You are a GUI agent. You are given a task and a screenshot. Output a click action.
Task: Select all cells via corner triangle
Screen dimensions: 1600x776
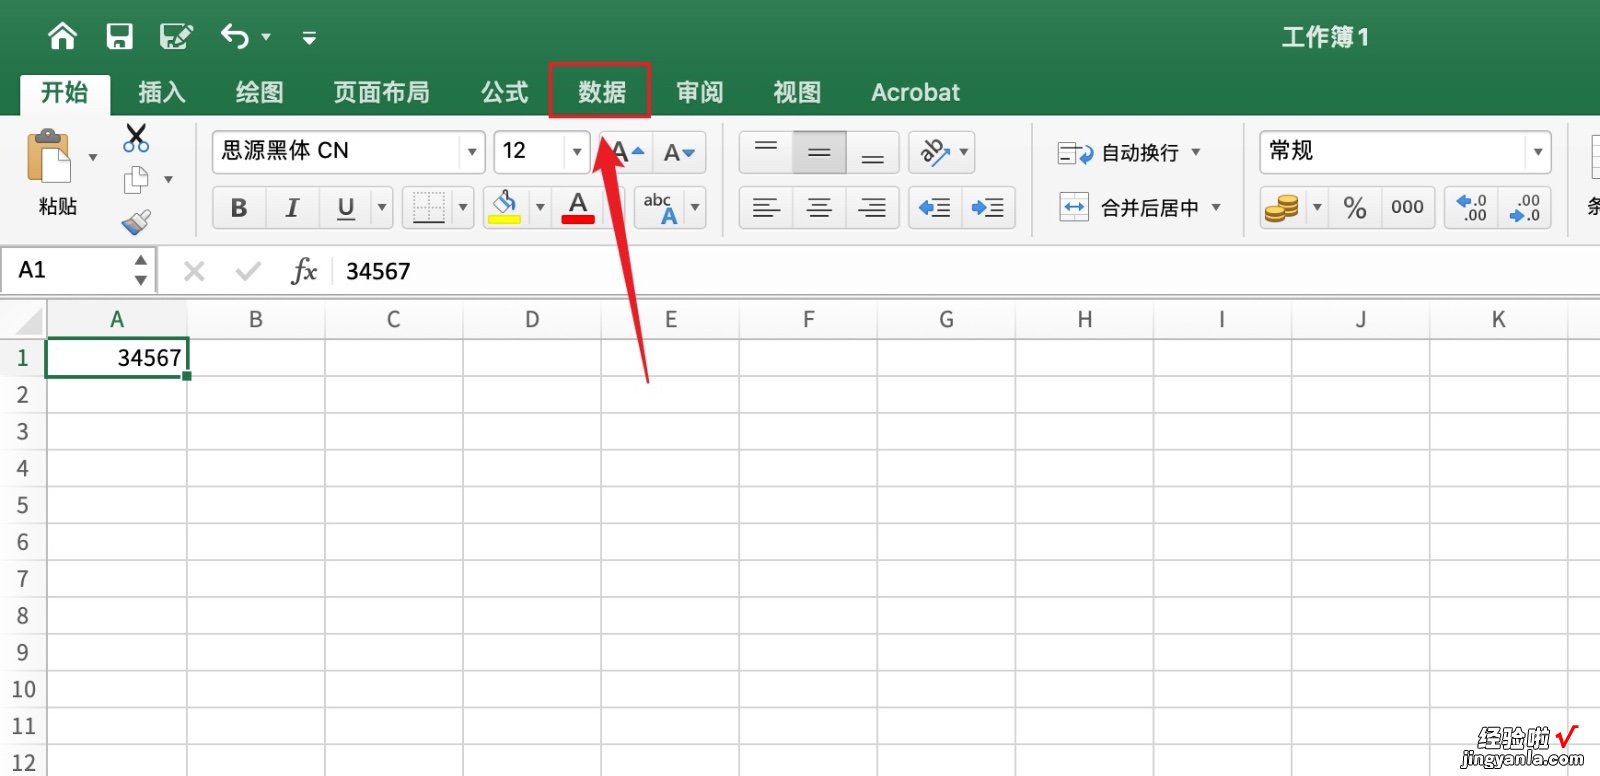tap(26, 320)
